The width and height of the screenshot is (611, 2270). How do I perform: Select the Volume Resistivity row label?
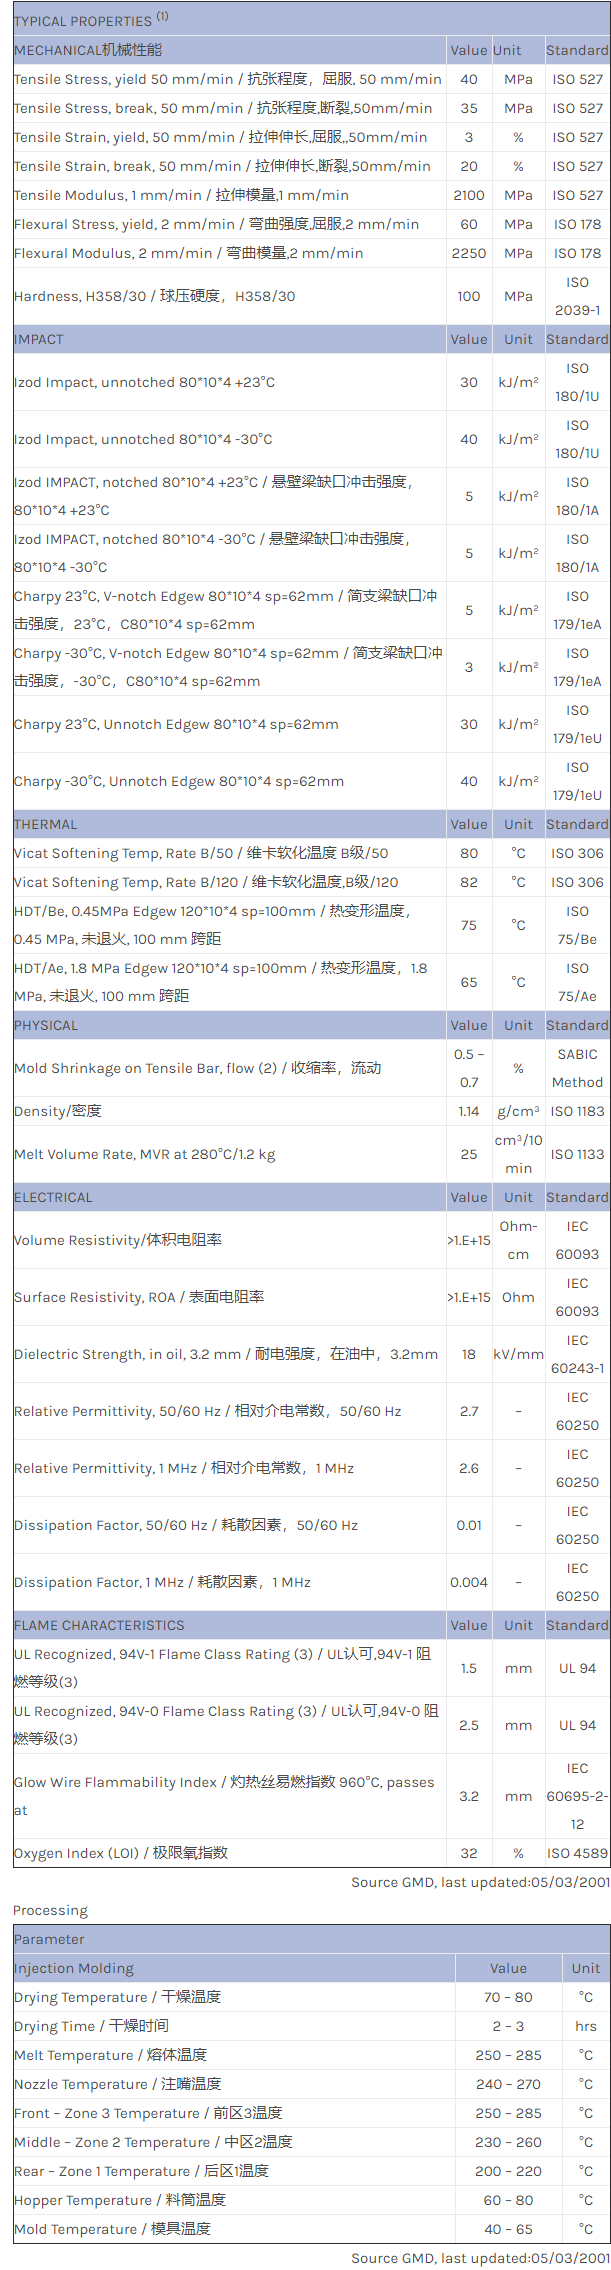coord(118,1241)
